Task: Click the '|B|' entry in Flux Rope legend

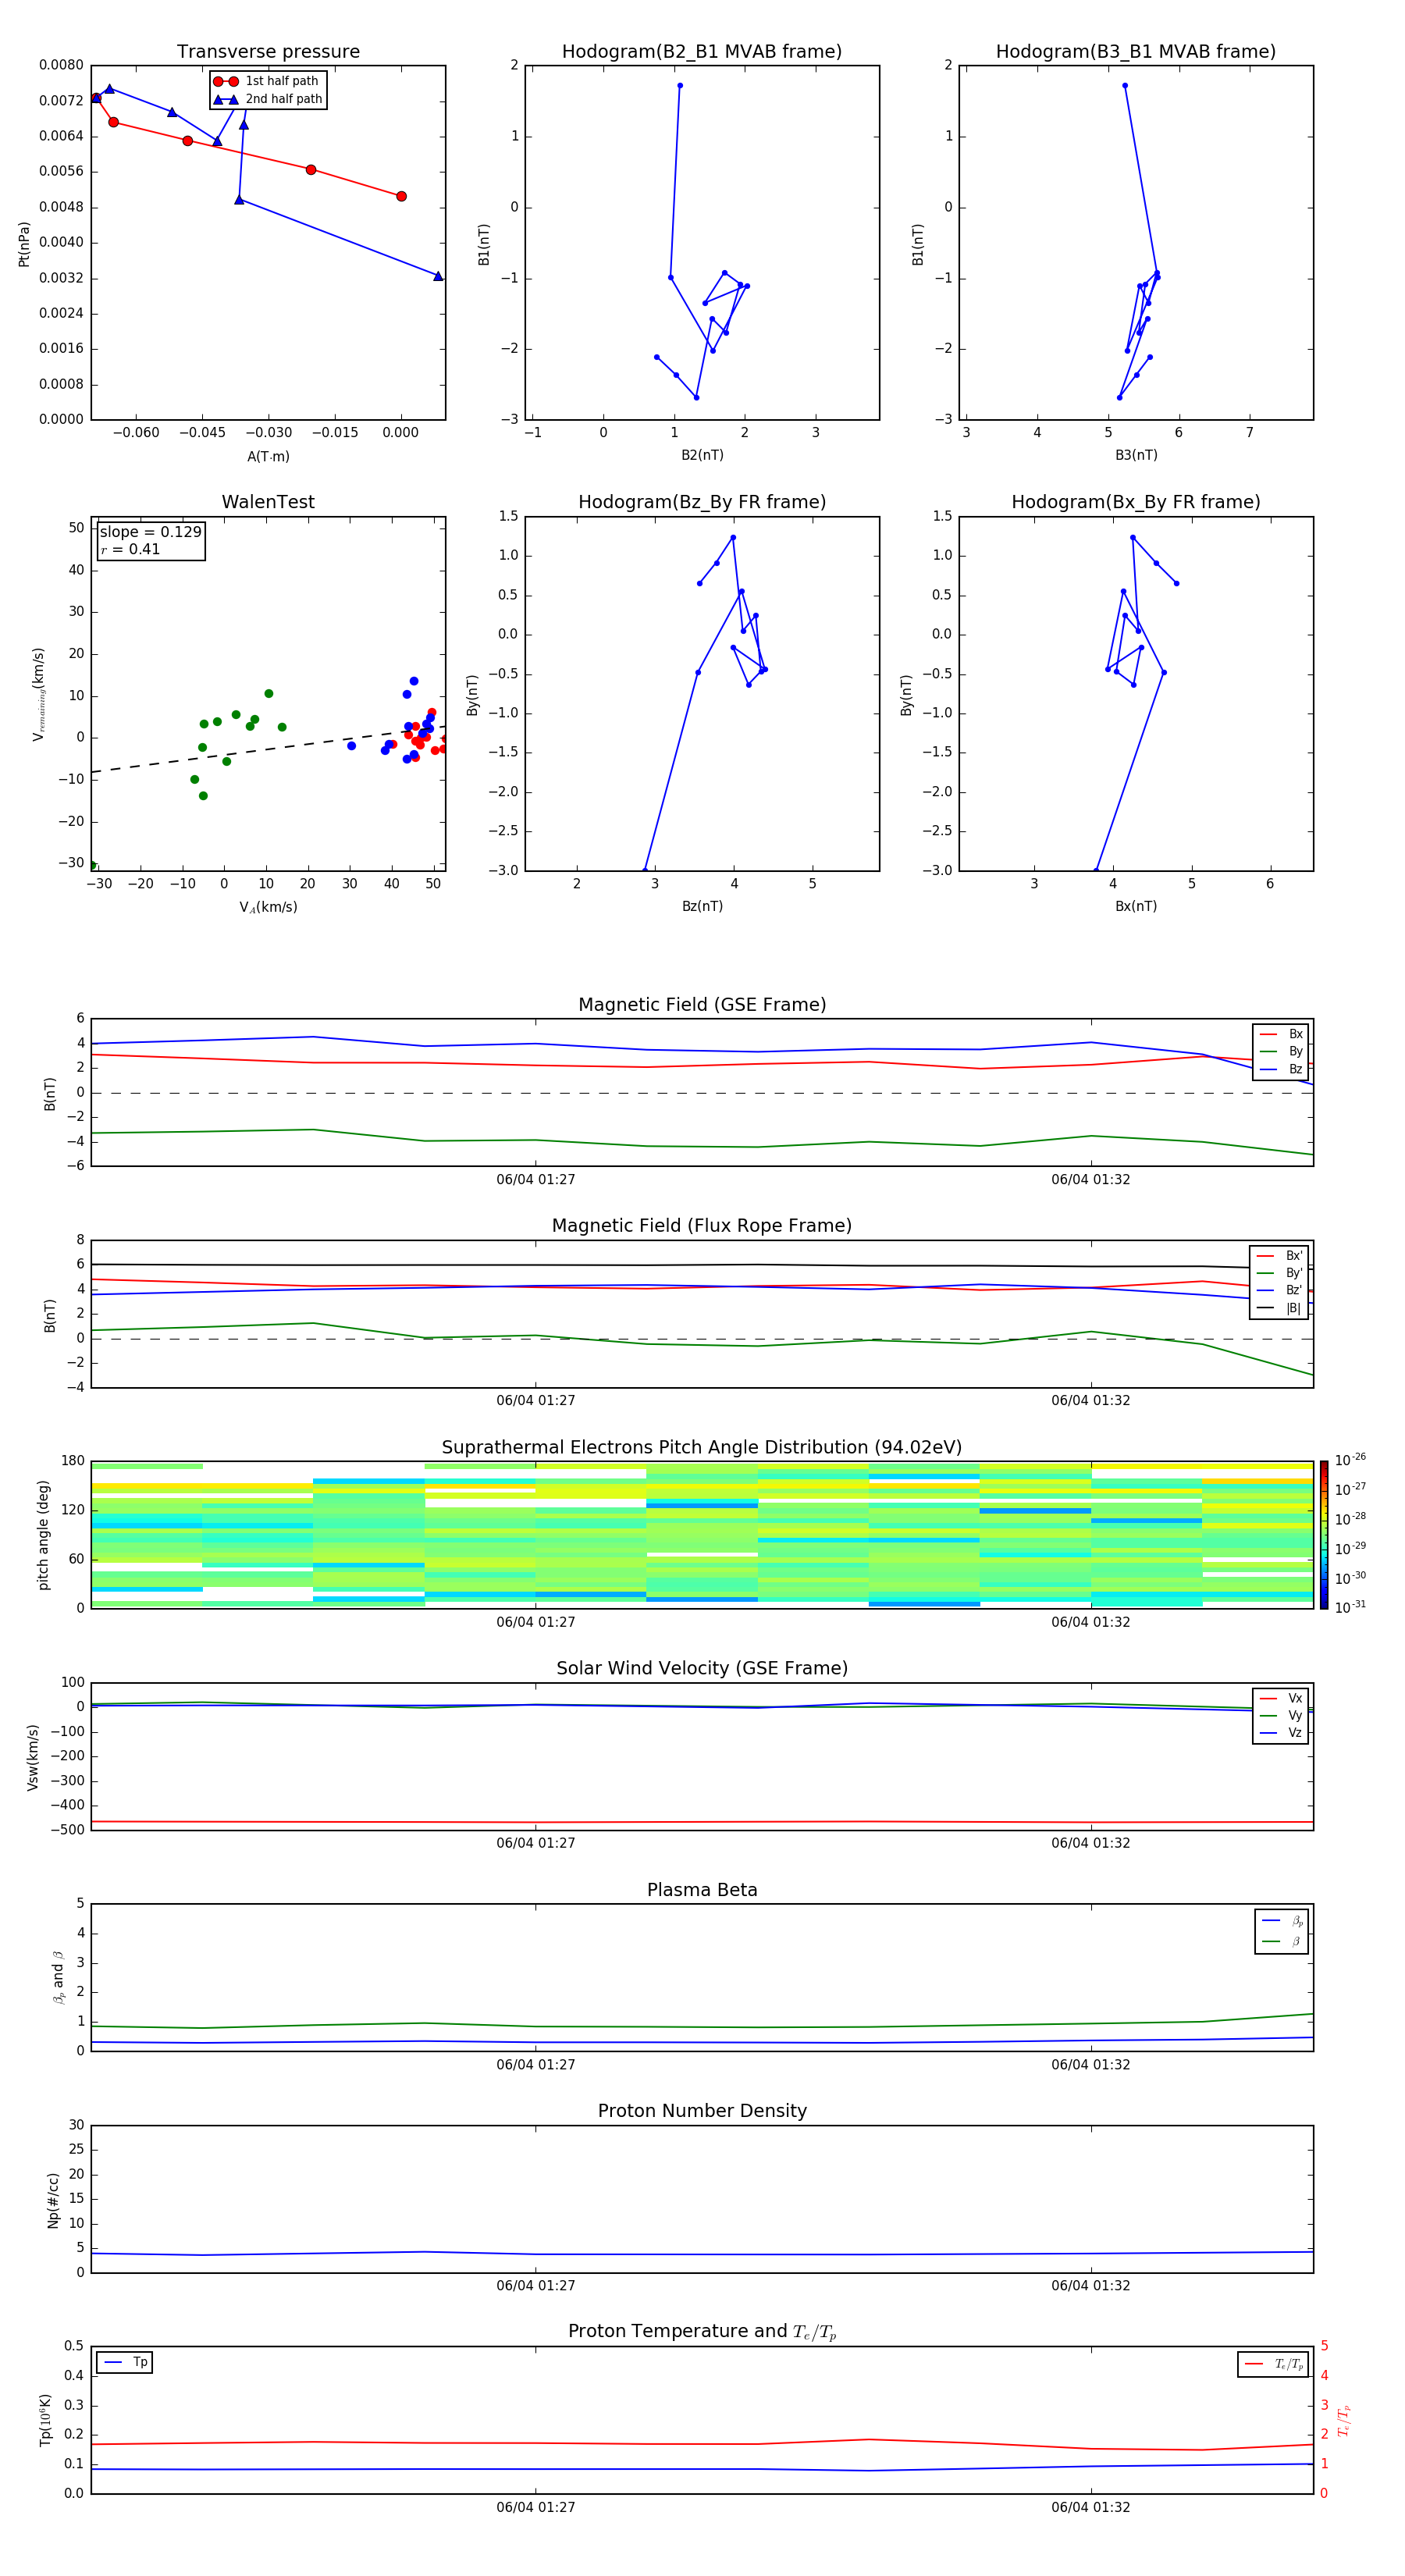Action: click(x=1279, y=1308)
